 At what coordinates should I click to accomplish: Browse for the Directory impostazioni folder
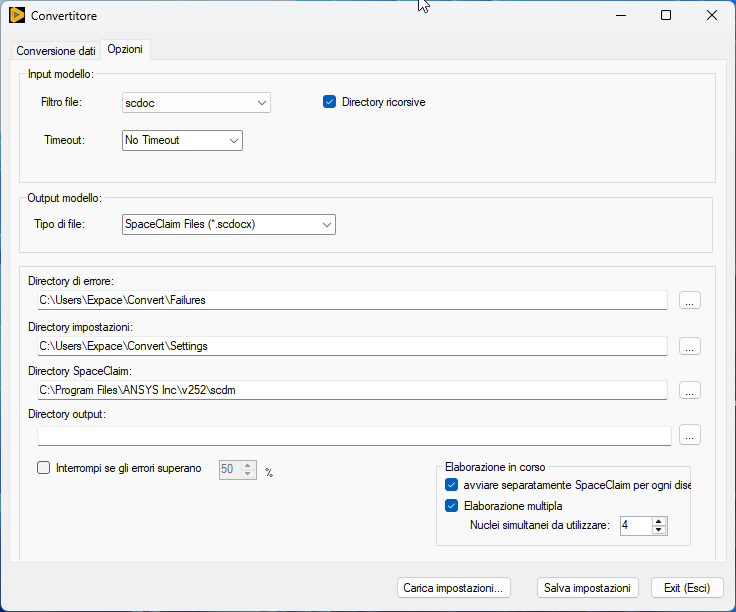click(690, 346)
